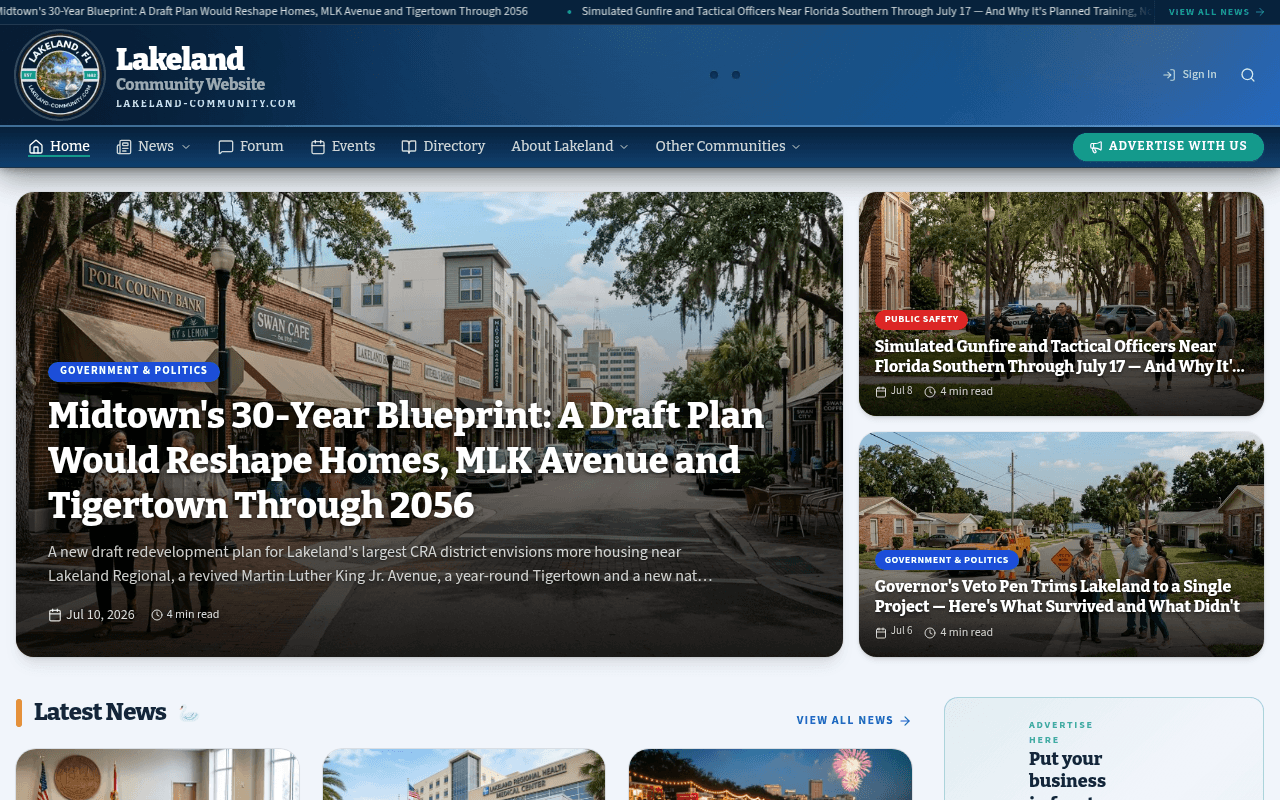Click the Midtown ticker headline at top
Screen dimensions: 1280x800
[x=264, y=12]
